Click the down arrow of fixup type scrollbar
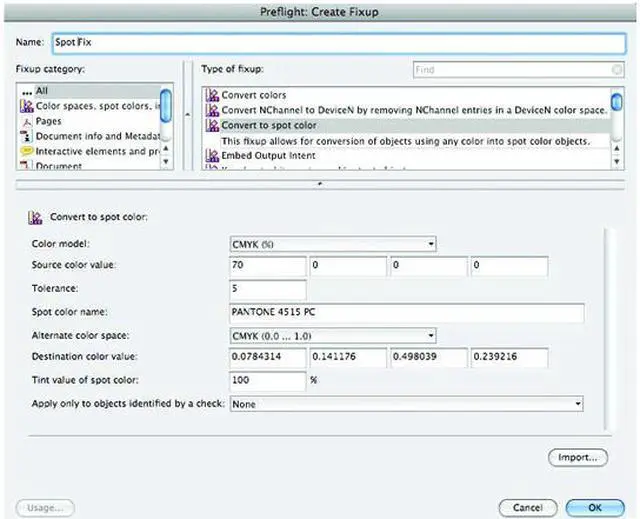Viewport: 640px width, 519px height. coord(617,162)
